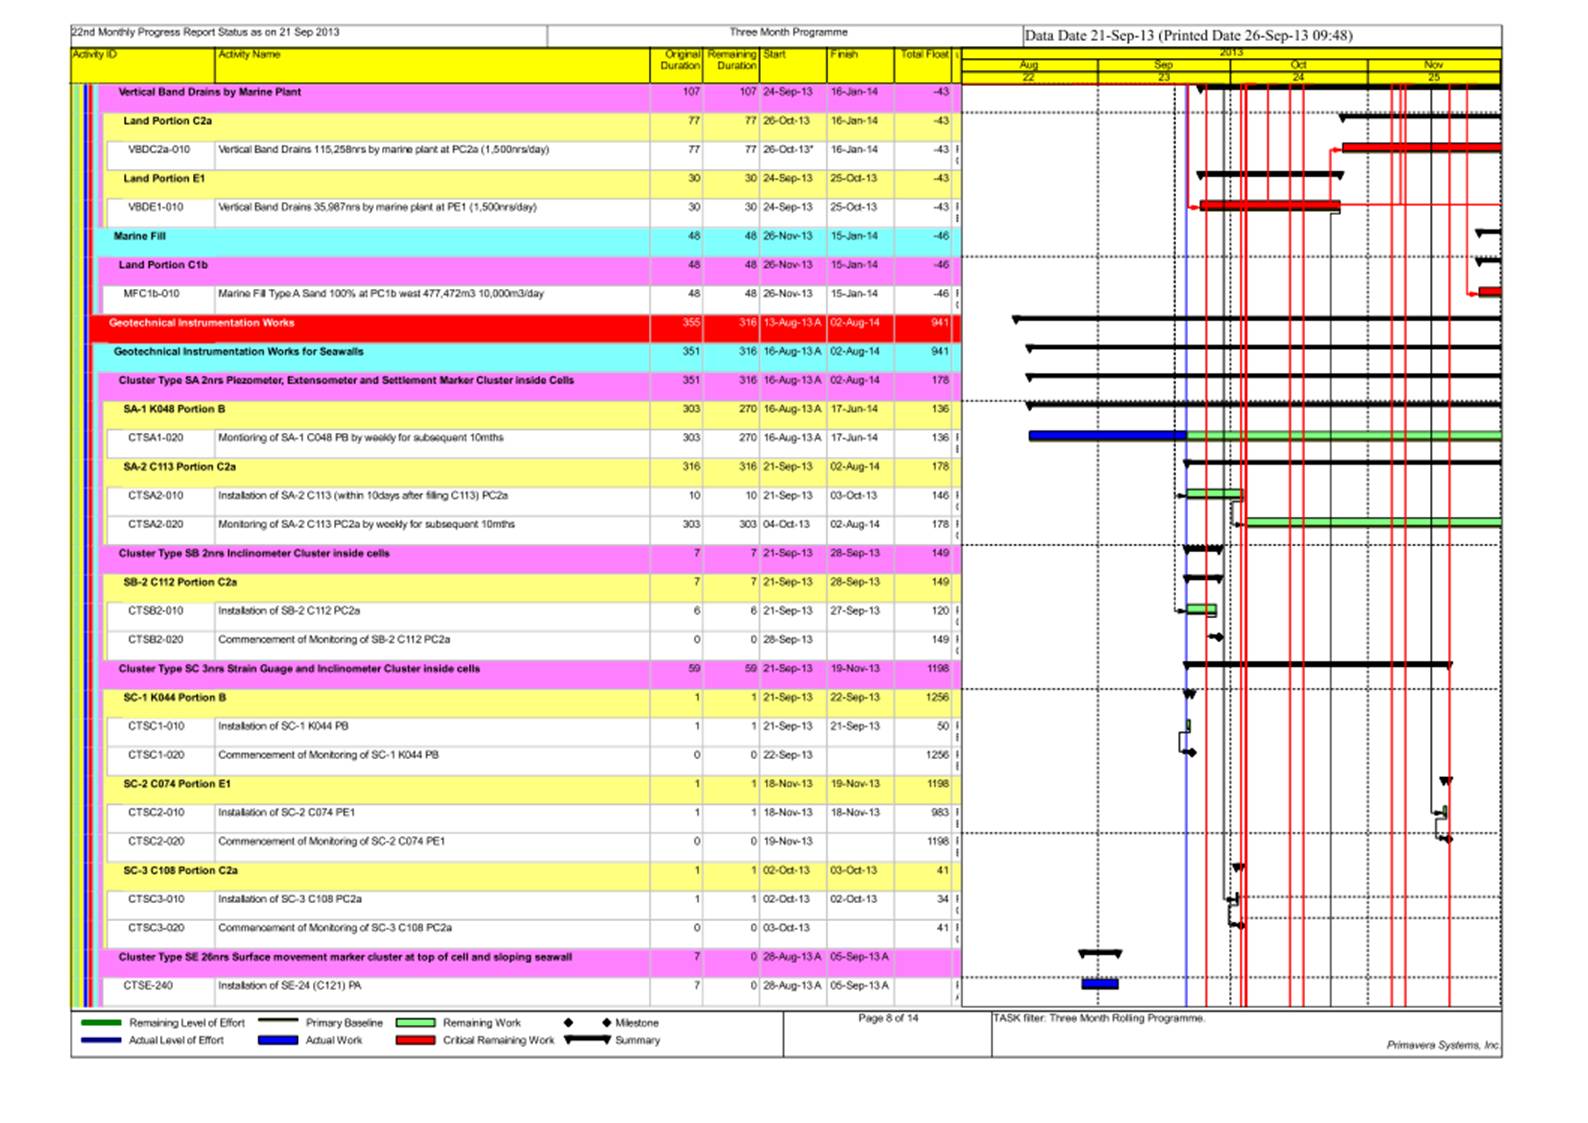The image size is (1588, 1123).
Task: Click the Remaining Level of Effort legend swatch
Action: tap(101, 1023)
